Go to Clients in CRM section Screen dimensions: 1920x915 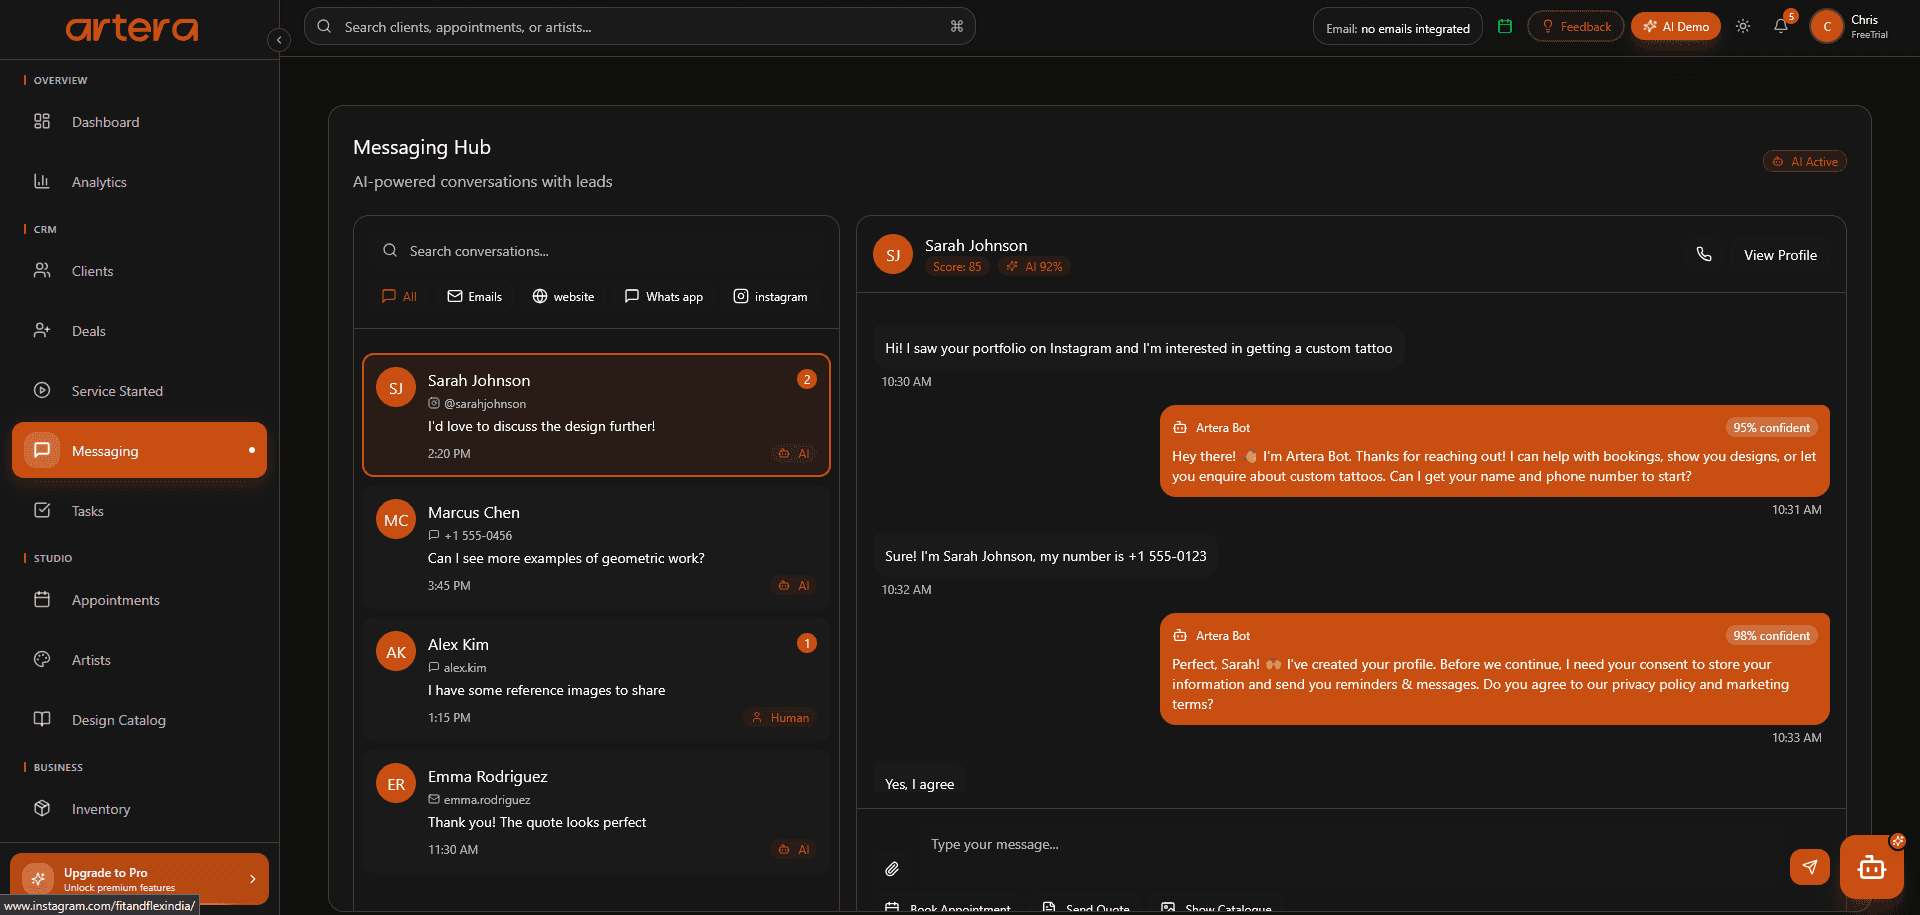139,271
